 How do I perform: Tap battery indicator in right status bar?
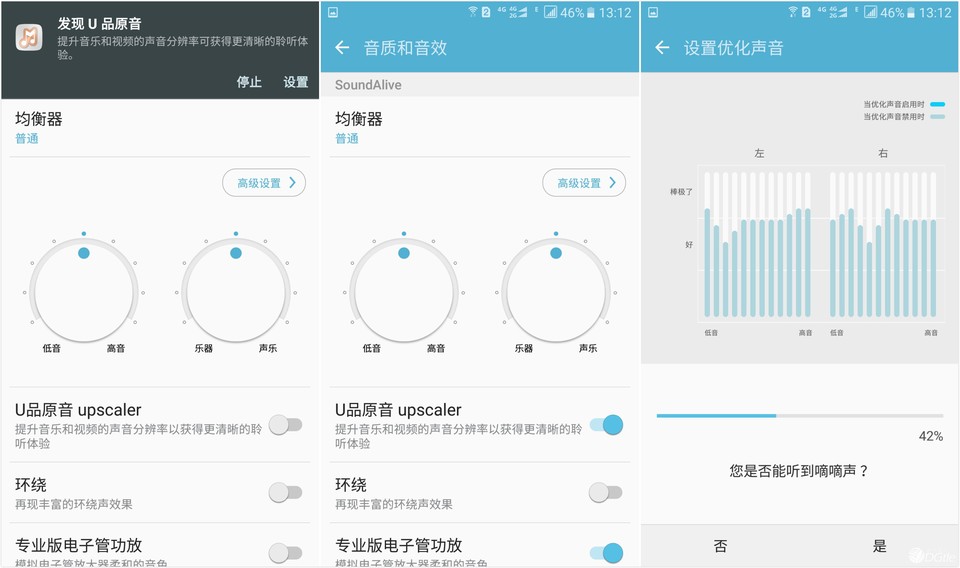[x=910, y=12]
